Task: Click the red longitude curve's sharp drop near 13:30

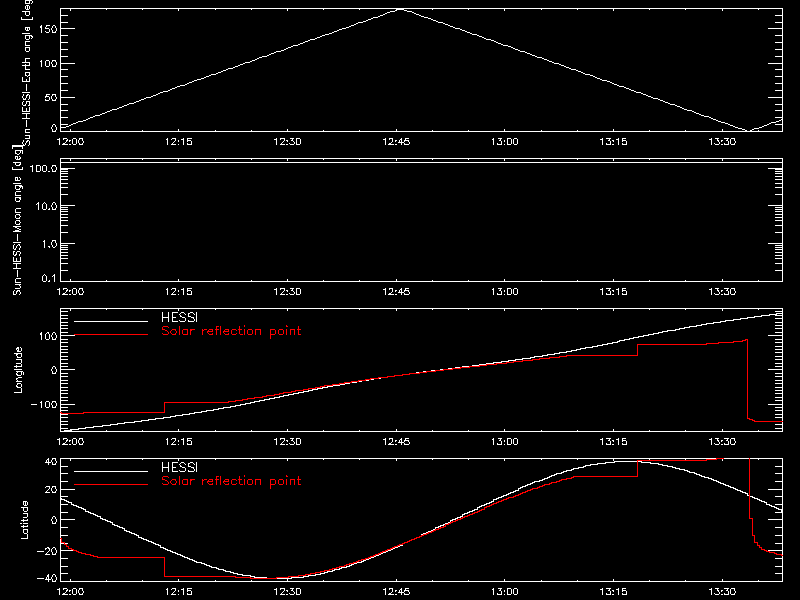Action: [x=747, y=379]
